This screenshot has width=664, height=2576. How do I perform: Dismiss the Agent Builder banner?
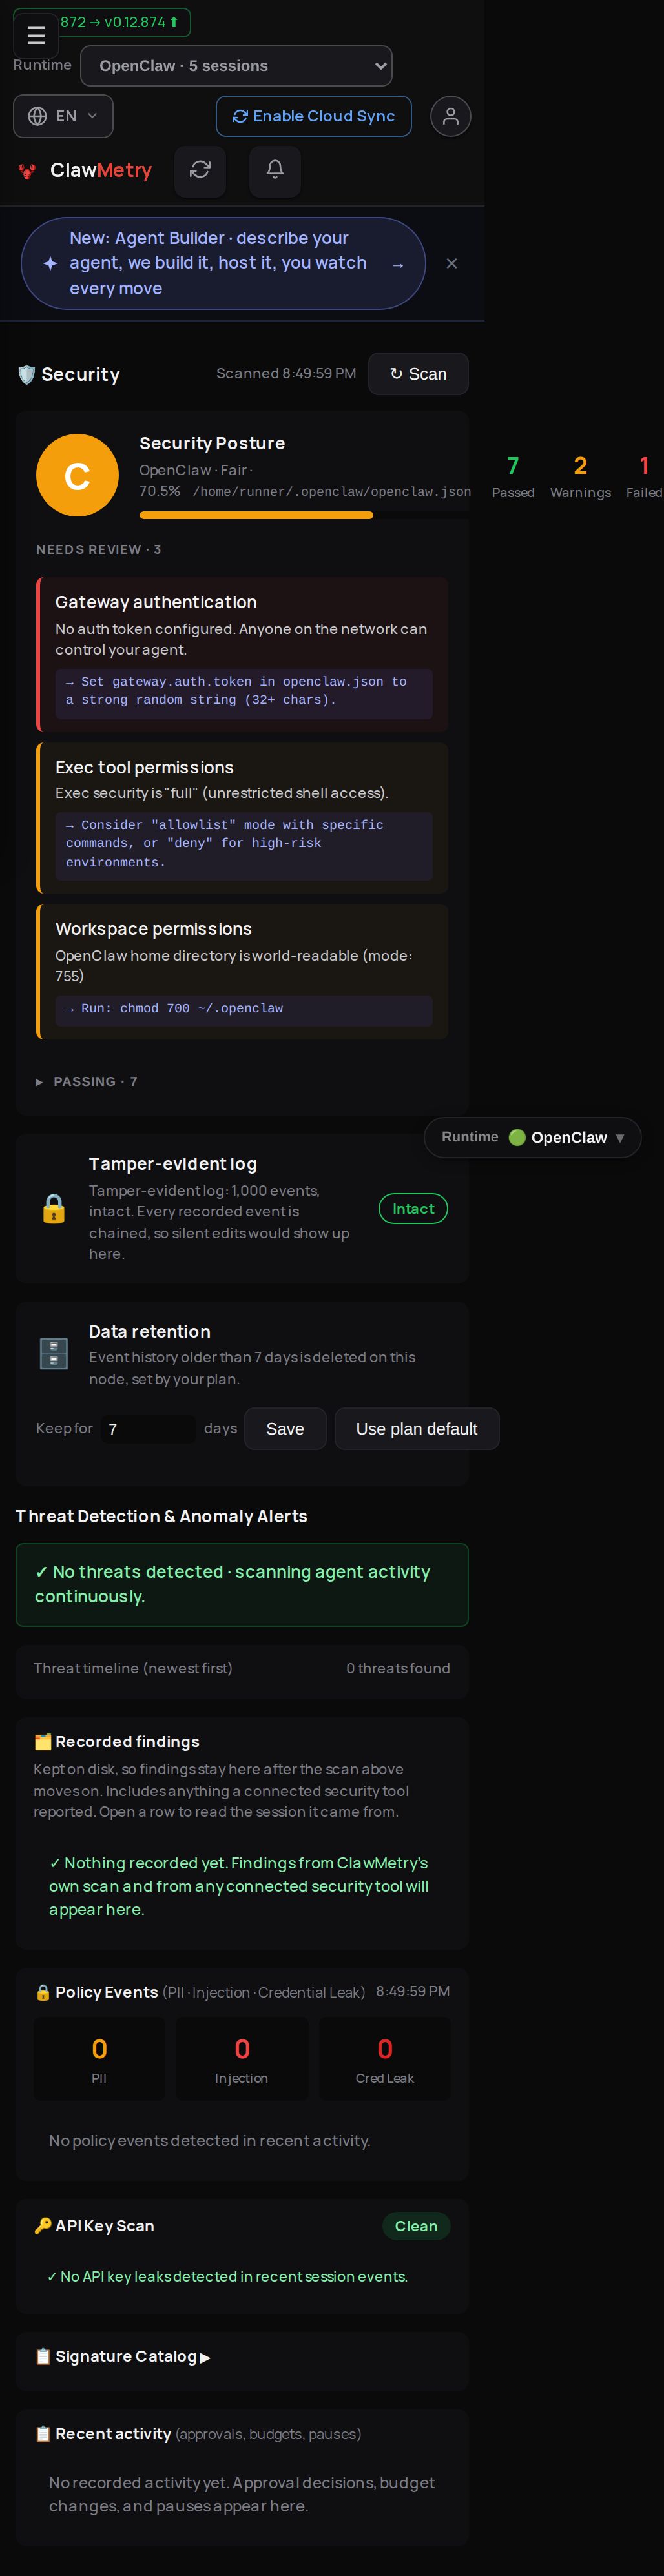[x=452, y=264]
